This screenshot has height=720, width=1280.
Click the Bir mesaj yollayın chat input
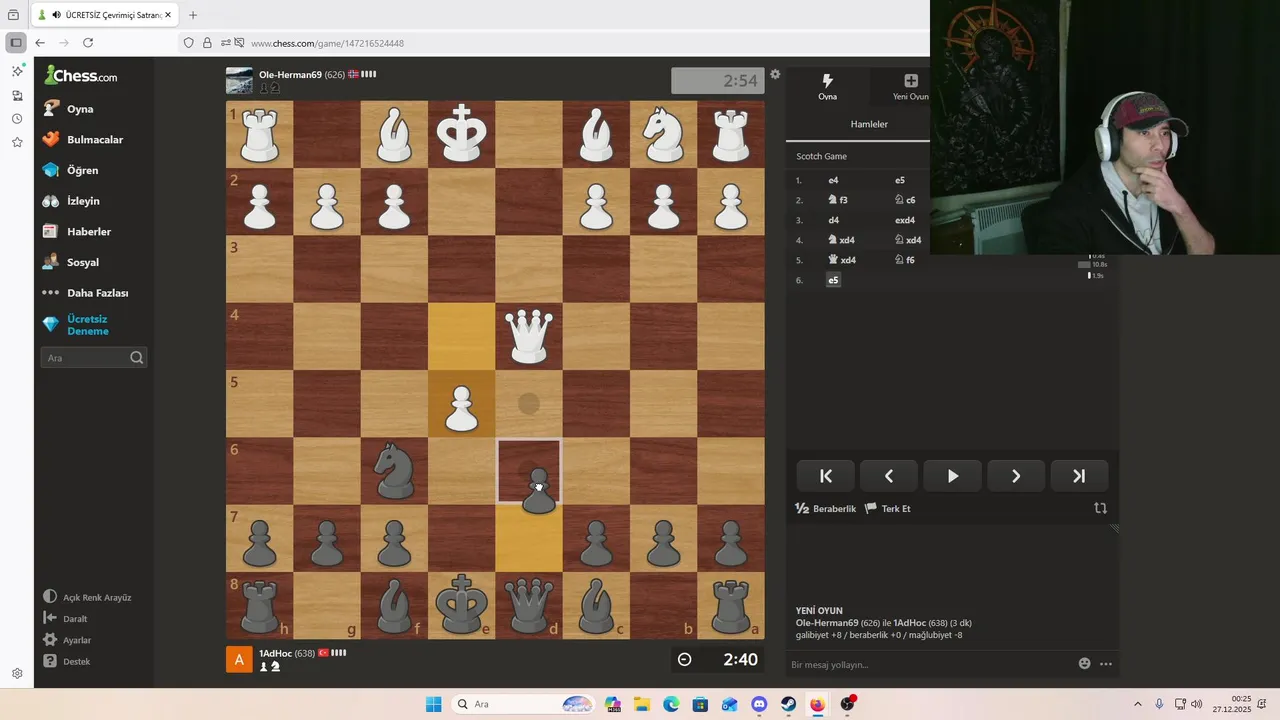click(x=930, y=664)
